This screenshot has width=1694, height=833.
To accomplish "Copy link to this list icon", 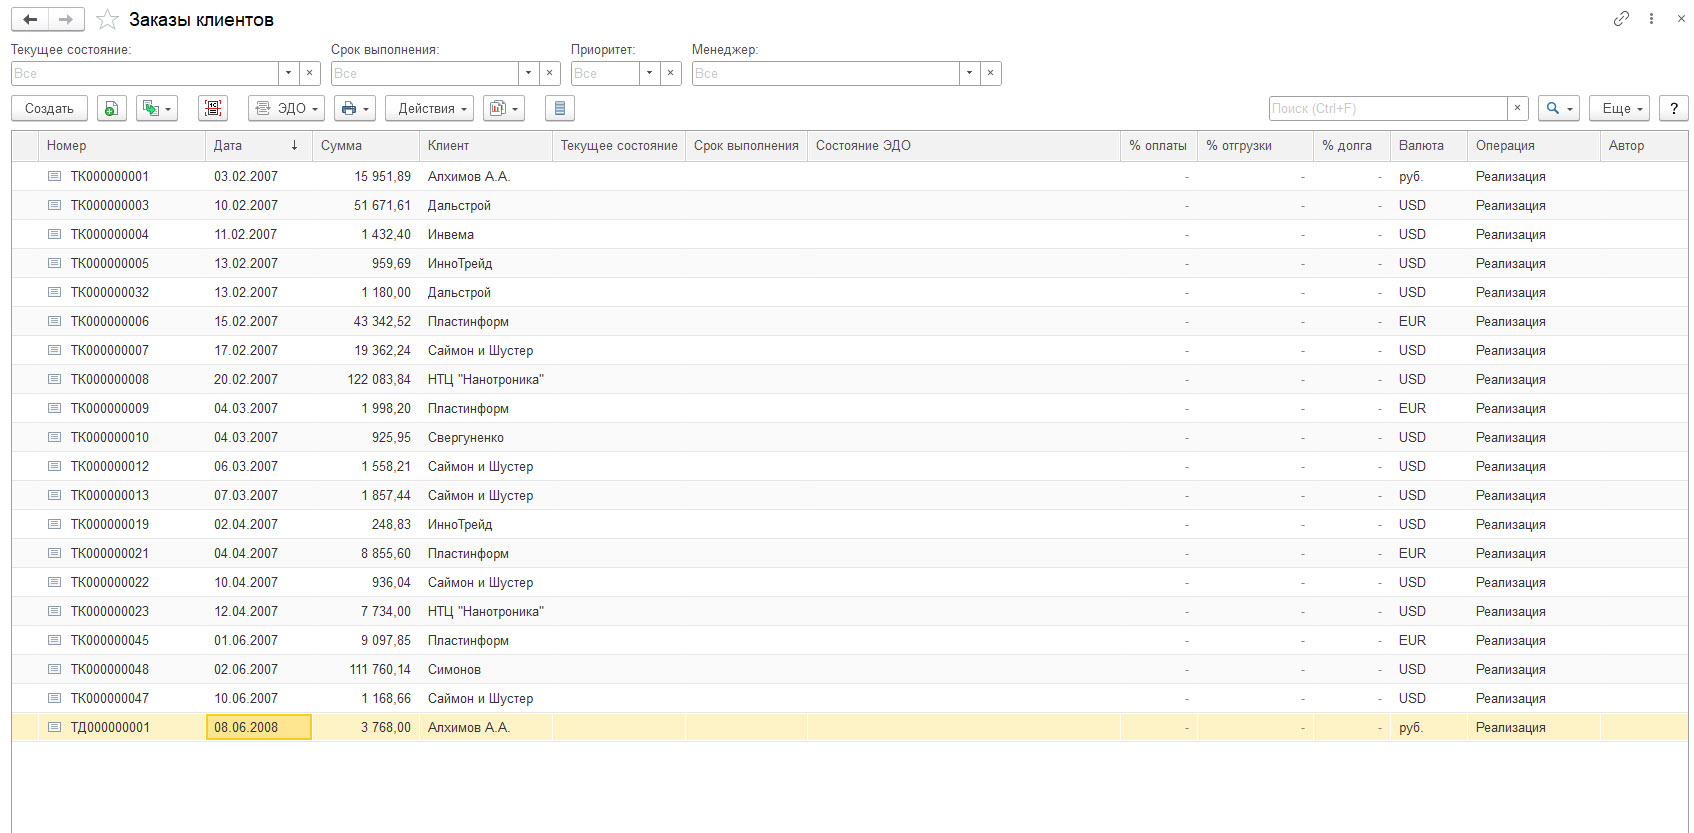I will pyautogui.click(x=1621, y=19).
